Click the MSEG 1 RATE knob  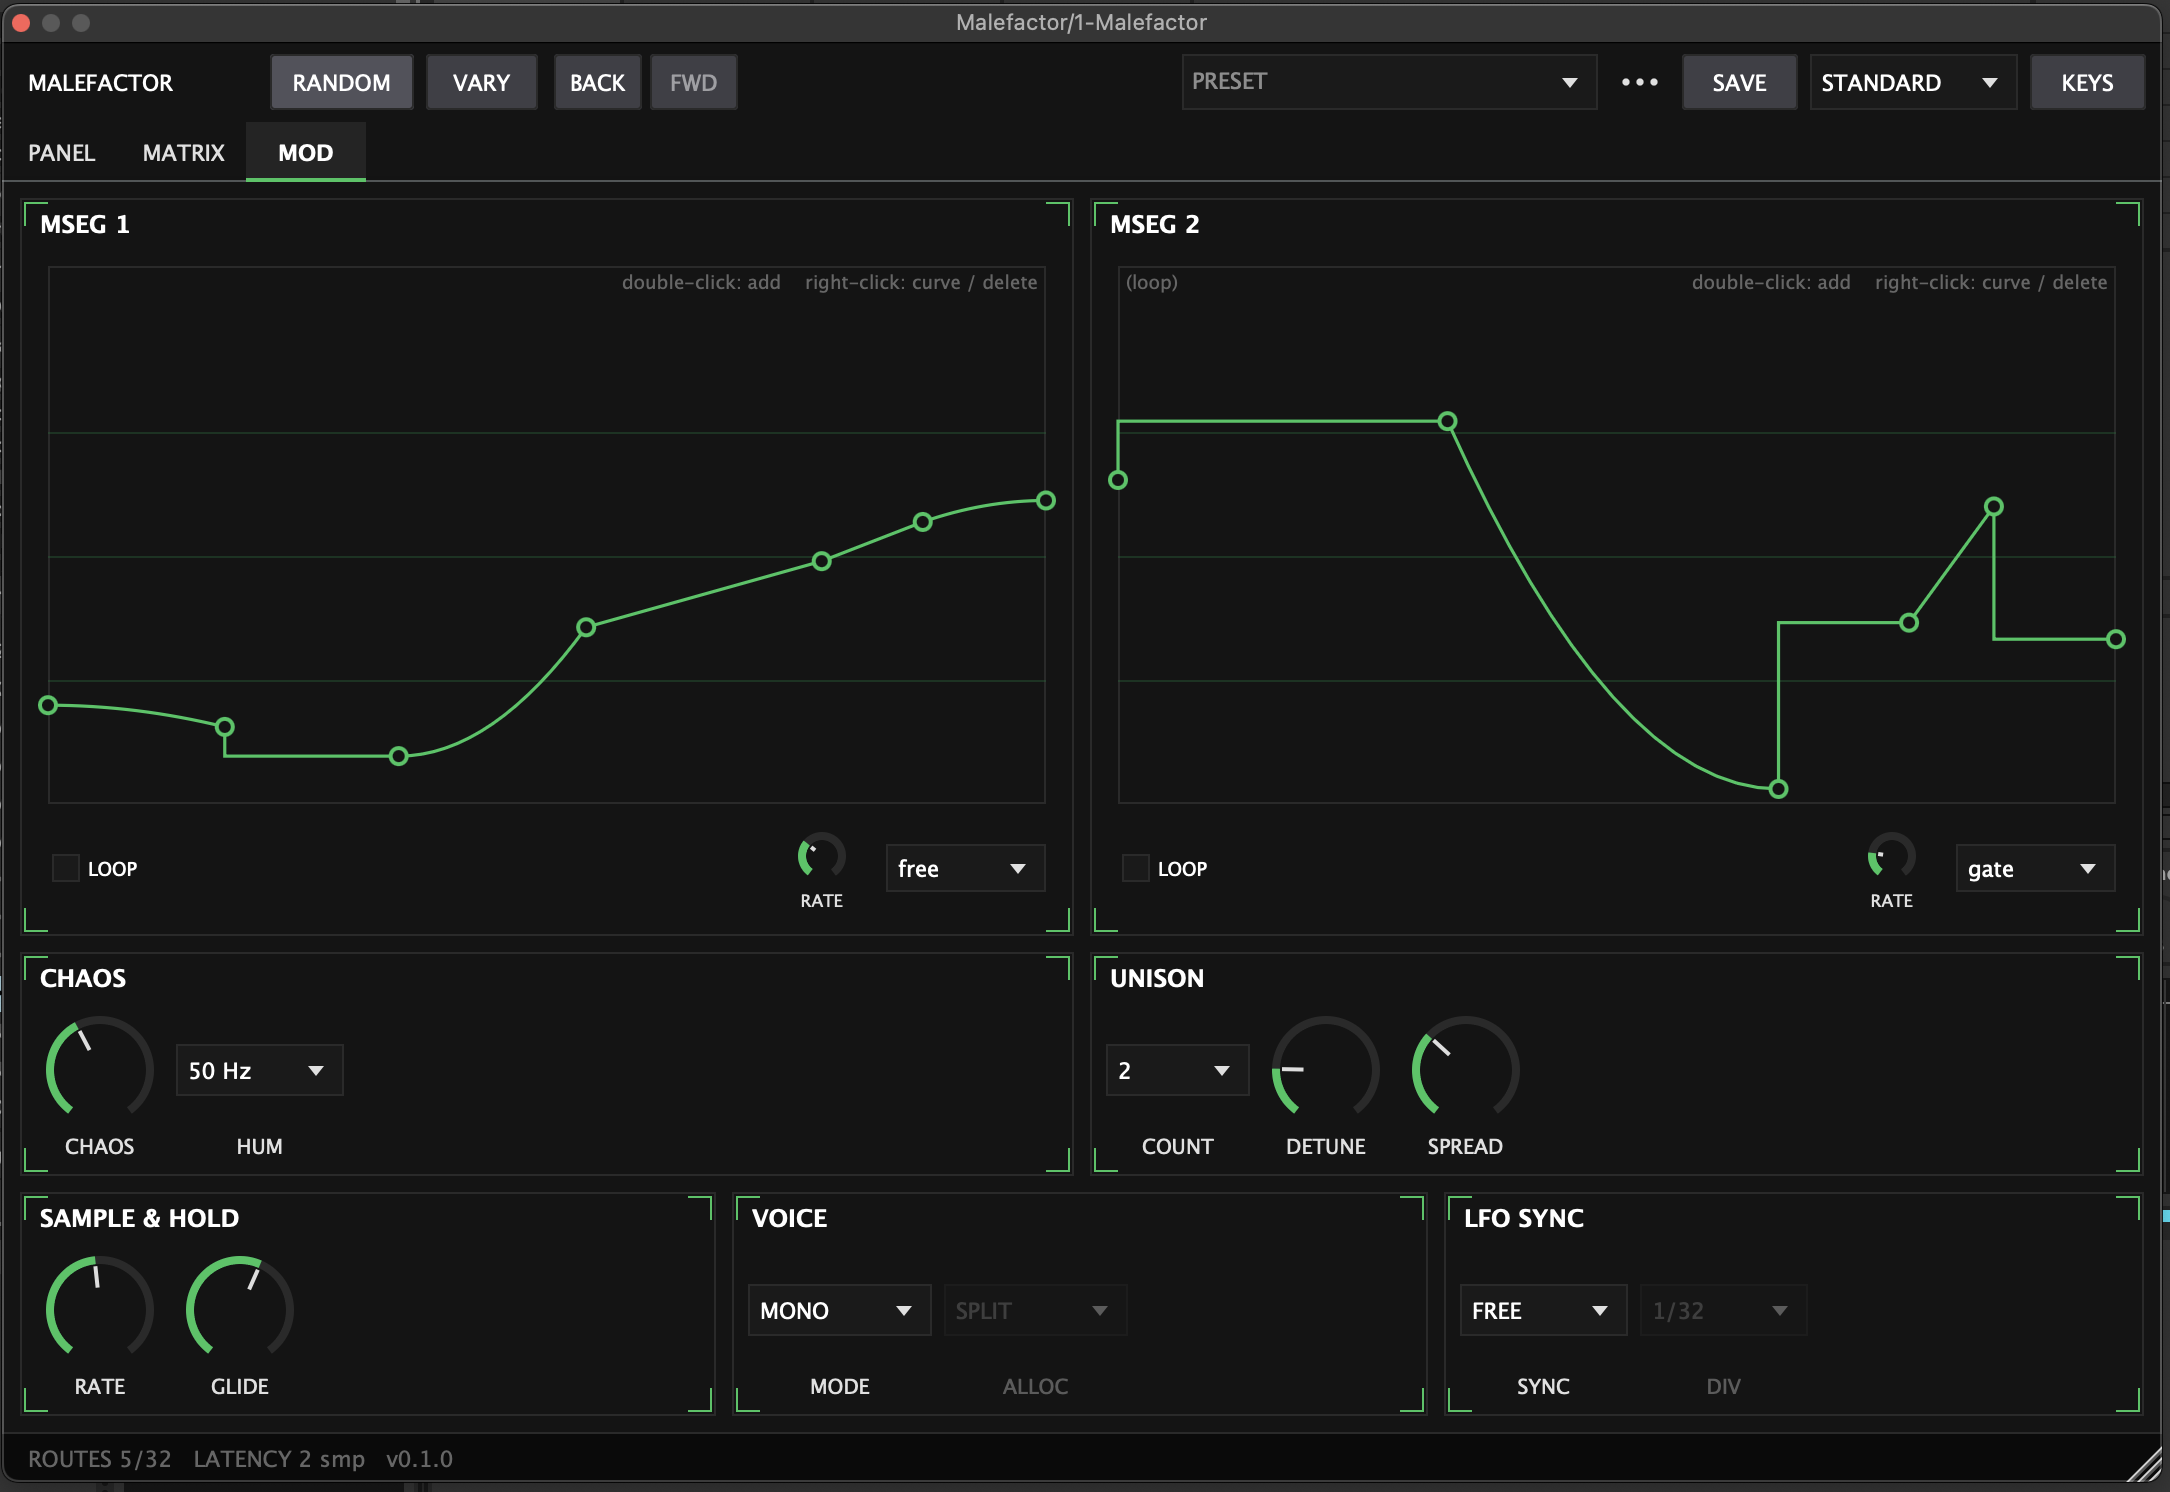pyautogui.click(x=821, y=857)
